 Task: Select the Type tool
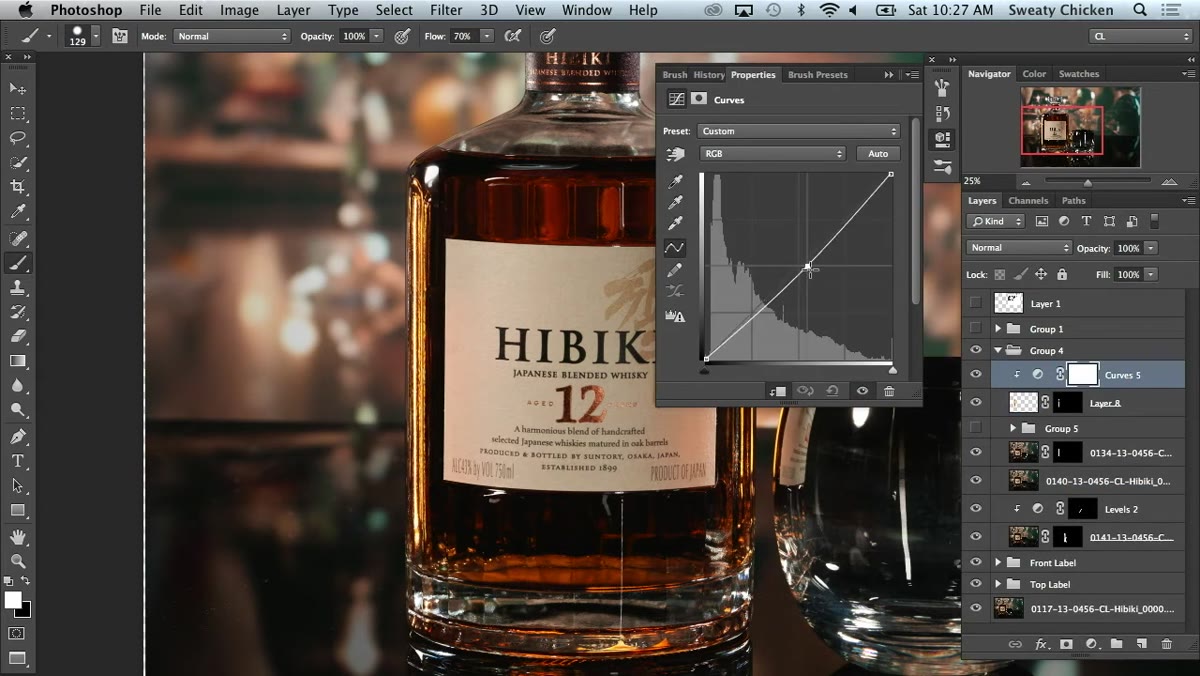(18, 461)
